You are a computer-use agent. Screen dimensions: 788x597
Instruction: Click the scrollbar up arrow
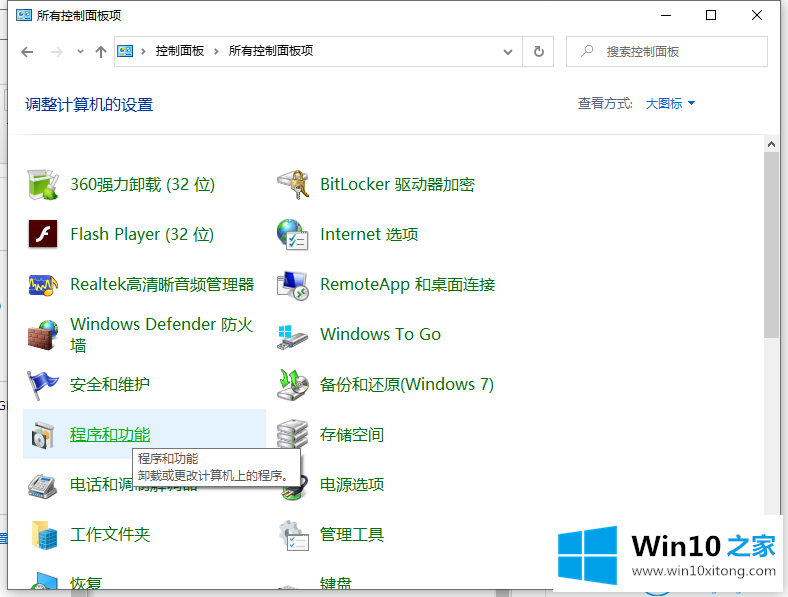[x=771, y=144]
